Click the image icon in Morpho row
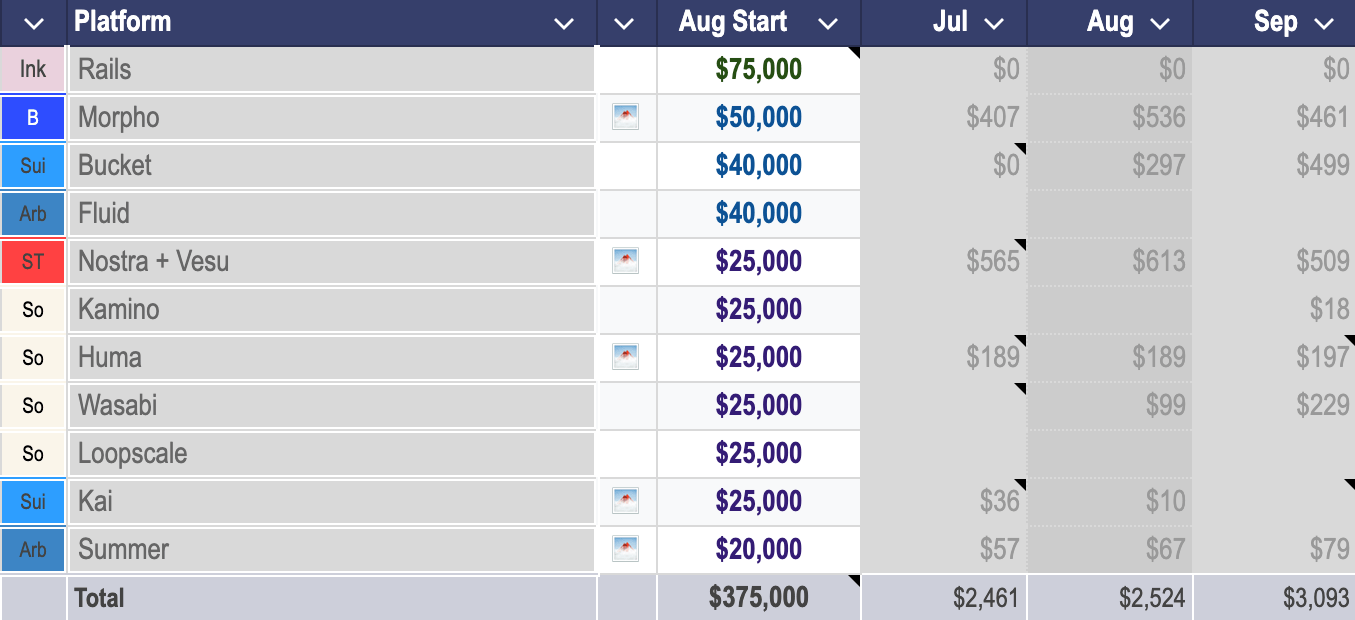 [626, 118]
